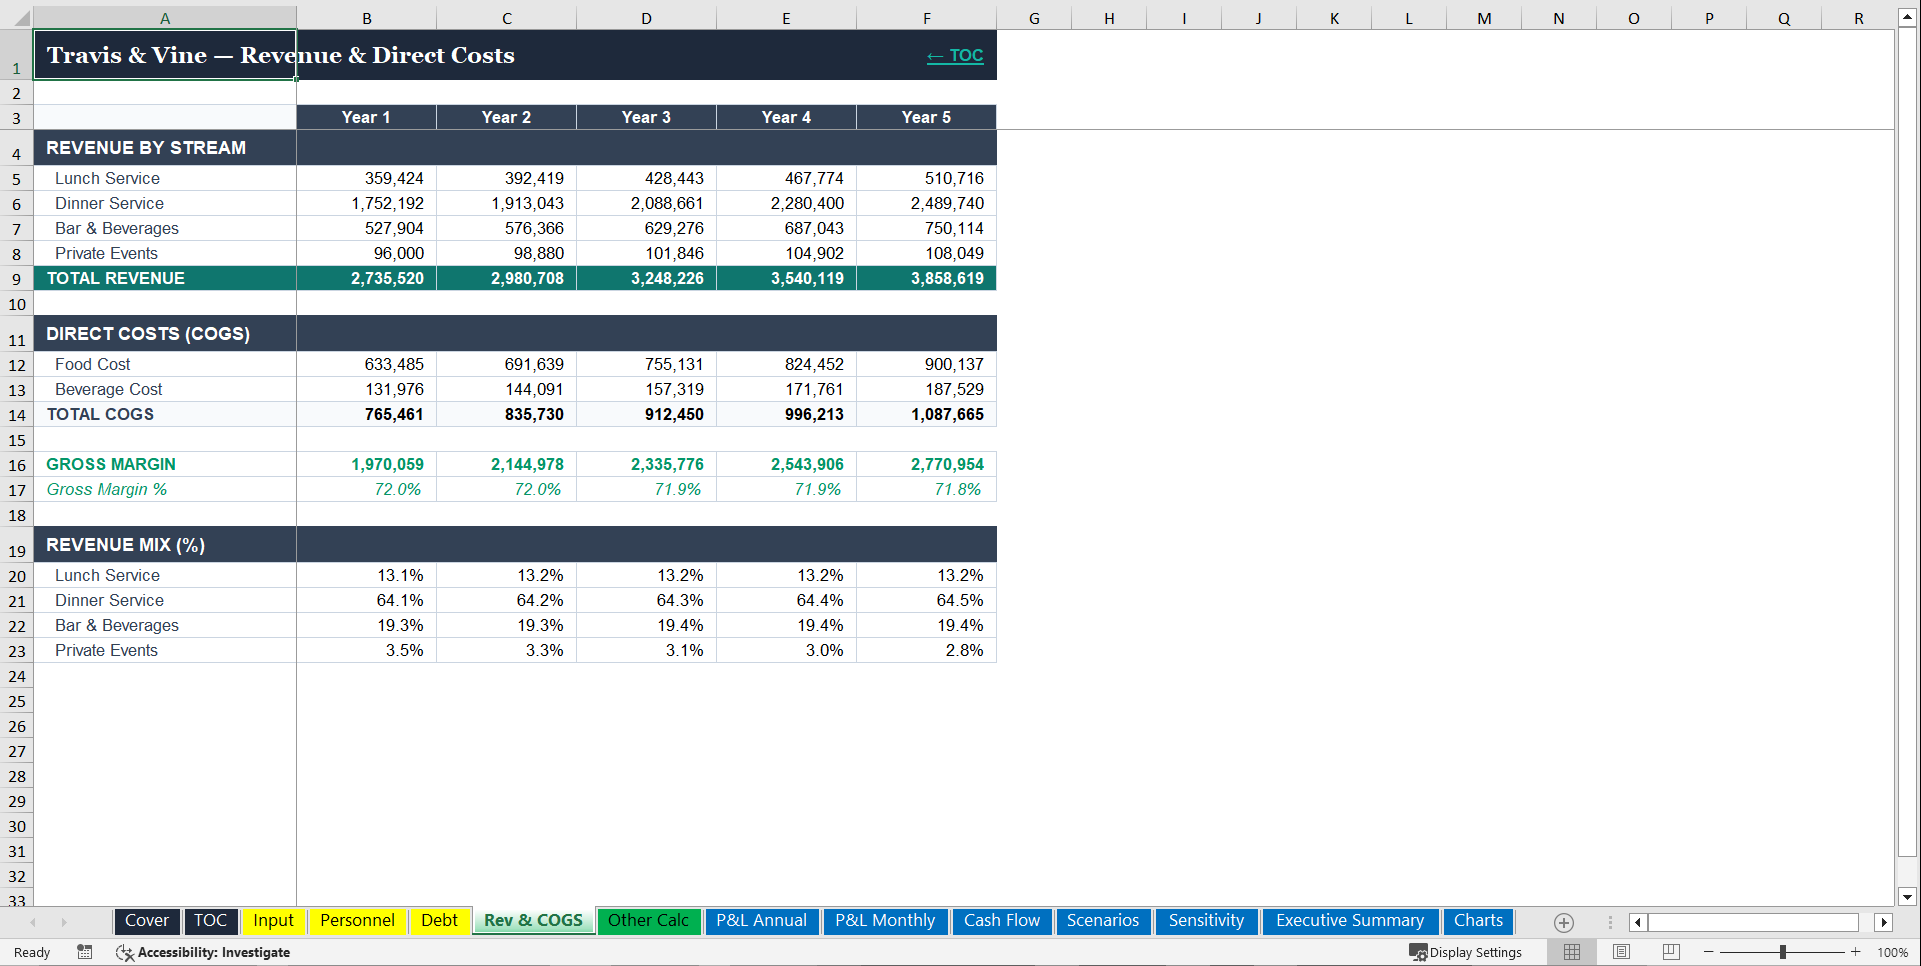The height and width of the screenshot is (966, 1921).
Task: Adjust the zoom slider handle
Action: pos(1783,952)
